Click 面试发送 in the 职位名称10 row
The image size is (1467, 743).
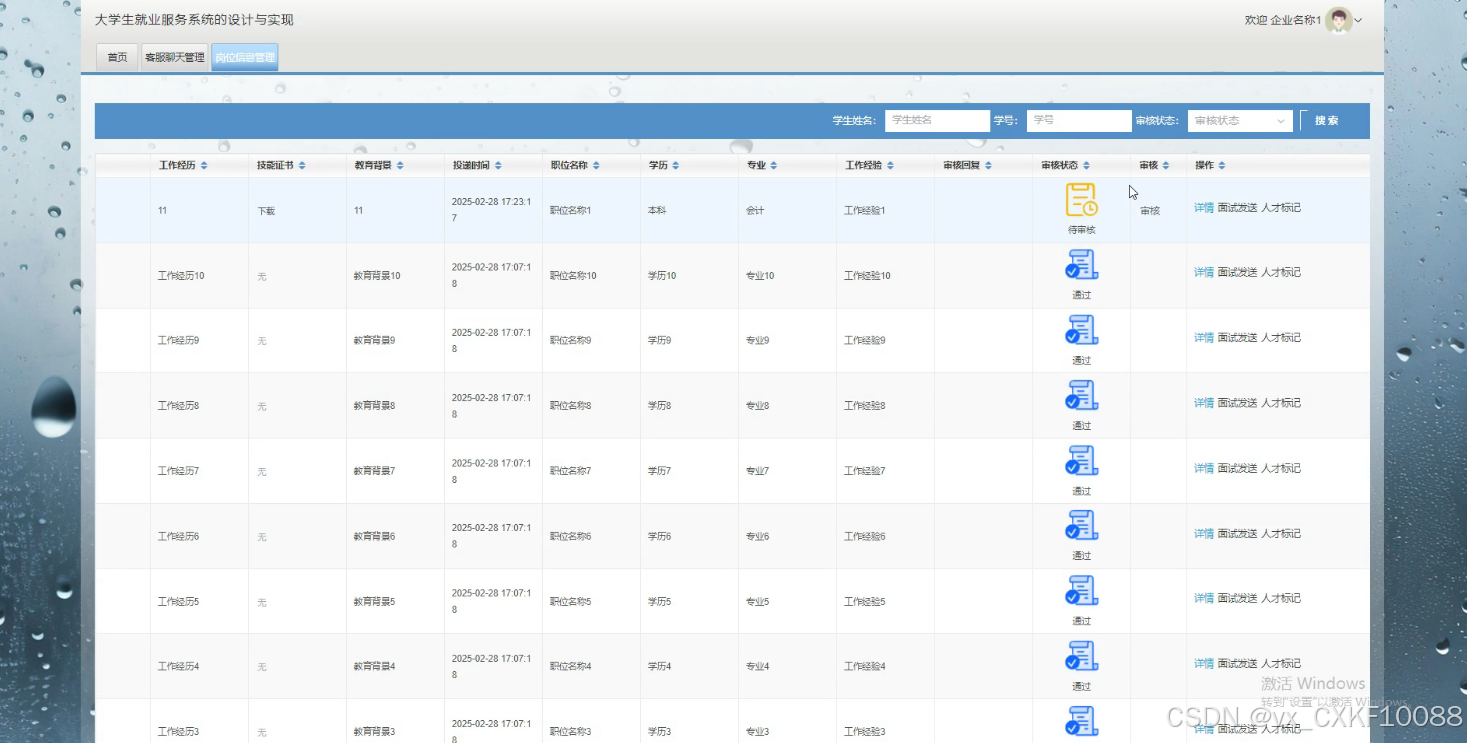tap(1237, 272)
